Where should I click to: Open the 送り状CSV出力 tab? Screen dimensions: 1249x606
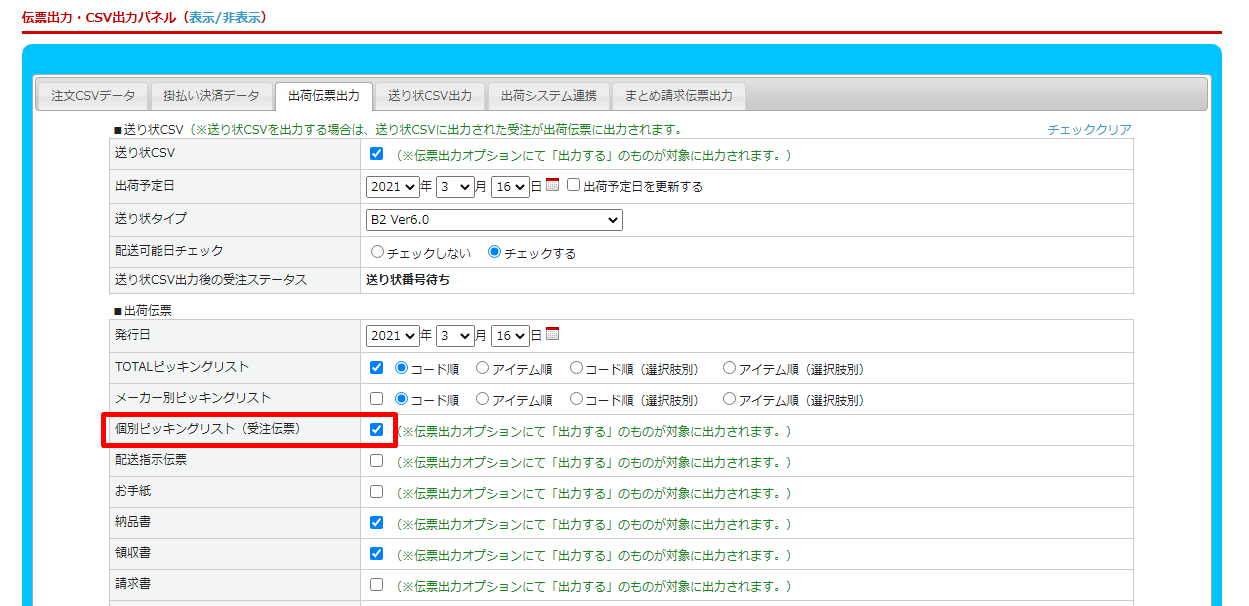click(x=430, y=96)
